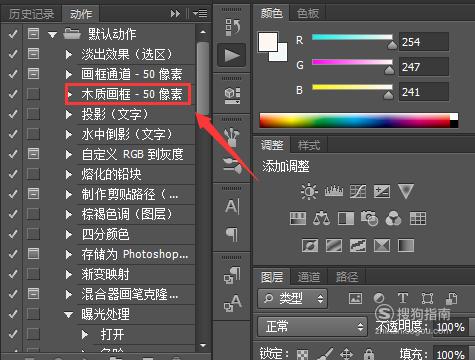This screenshot has height=360, width=475.
Task: Filter layers by adjustment layer icon
Action: point(379,298)
